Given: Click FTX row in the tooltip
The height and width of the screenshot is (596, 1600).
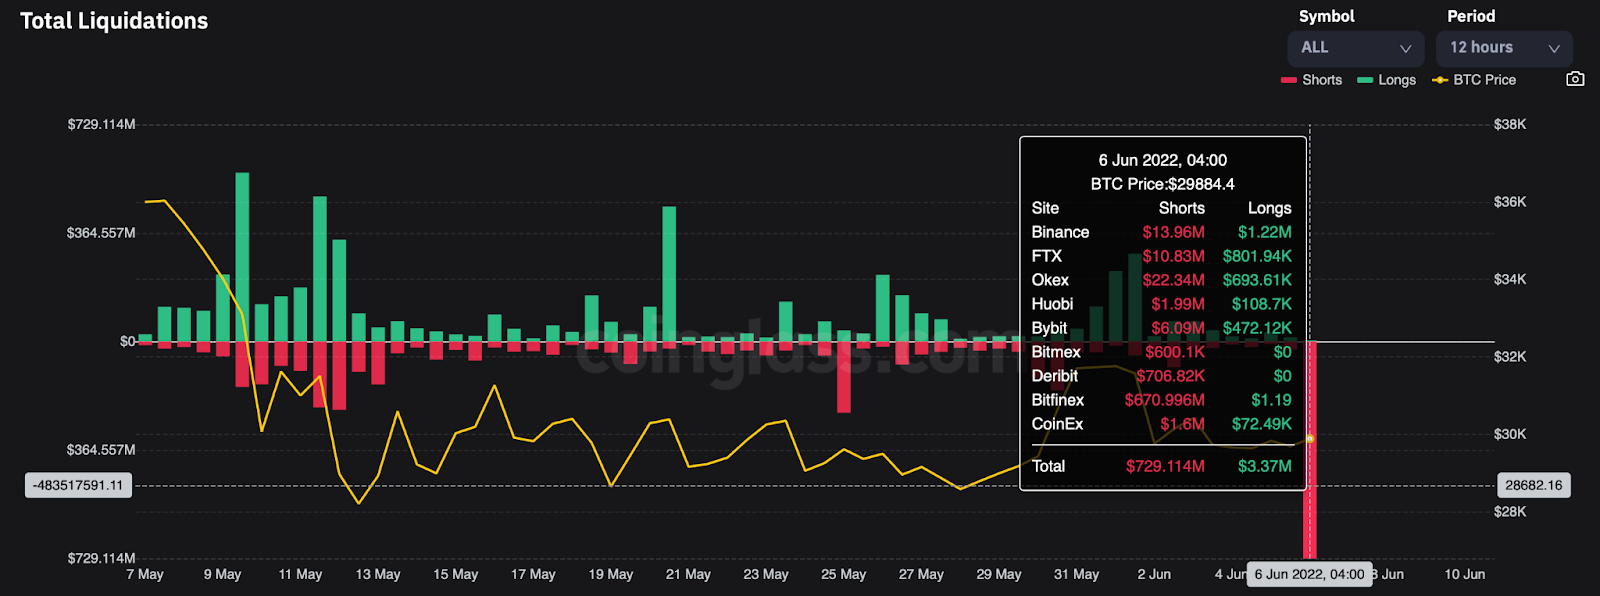Looking at the screenshot, I should click(1162, 256).
